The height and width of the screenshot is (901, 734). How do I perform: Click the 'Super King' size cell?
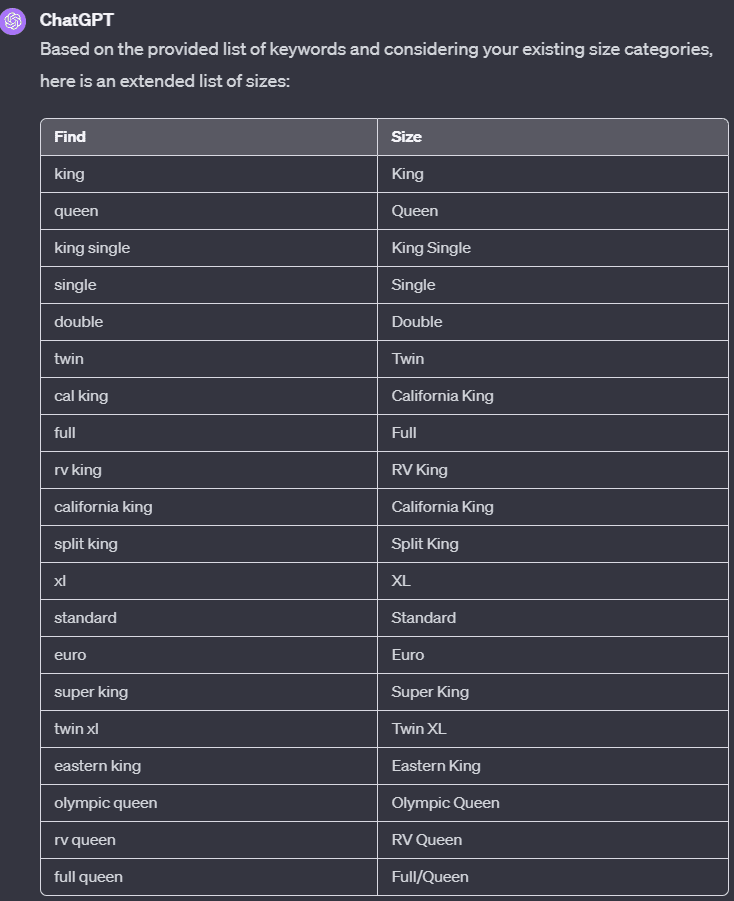pyautogui.click(x=430, y=692)
